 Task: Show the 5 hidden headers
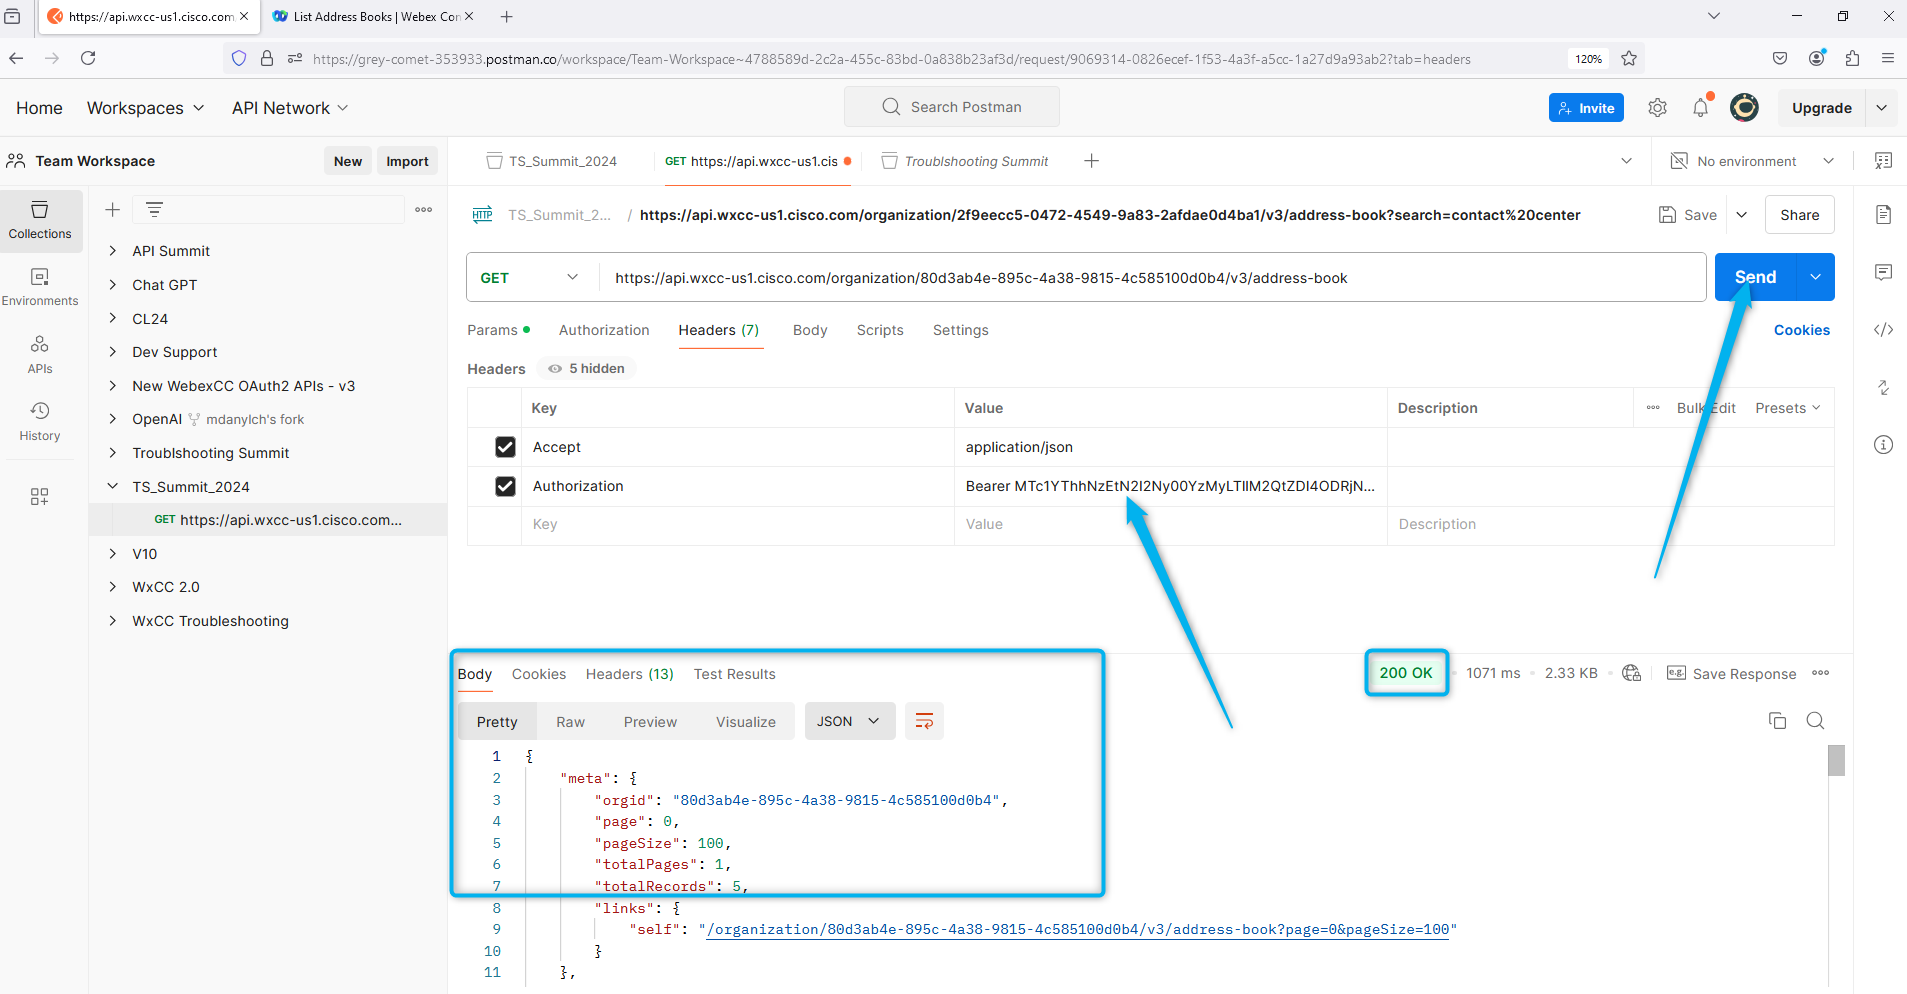(586, 369)
